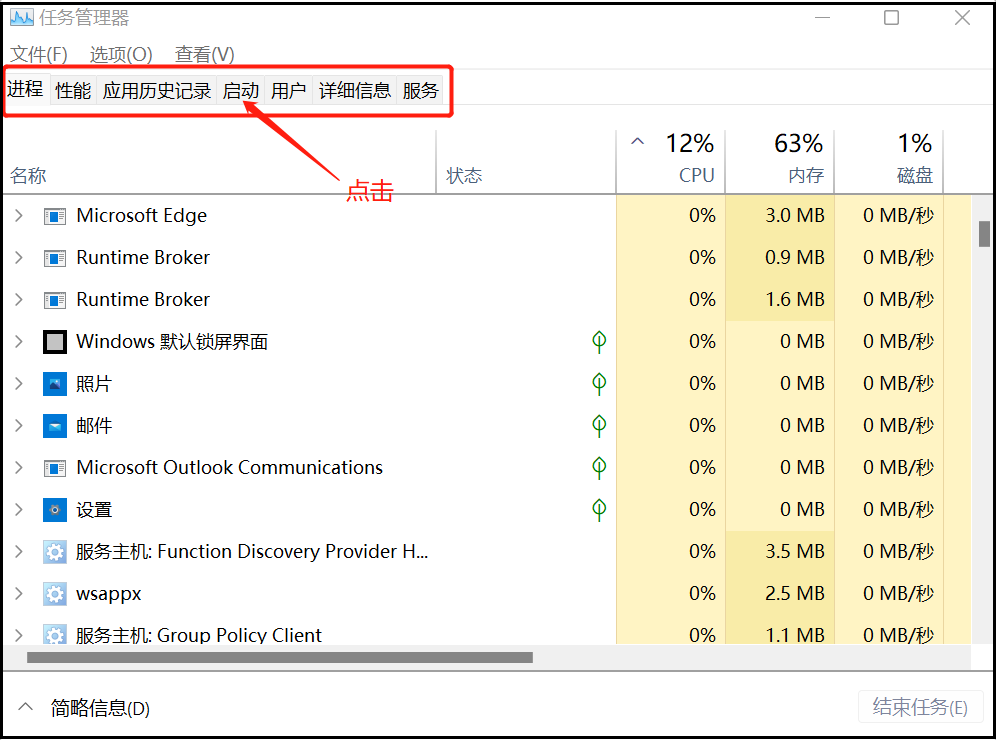Sort by the 内存 column header
996x740 pixels.
[x=806, y=175]
